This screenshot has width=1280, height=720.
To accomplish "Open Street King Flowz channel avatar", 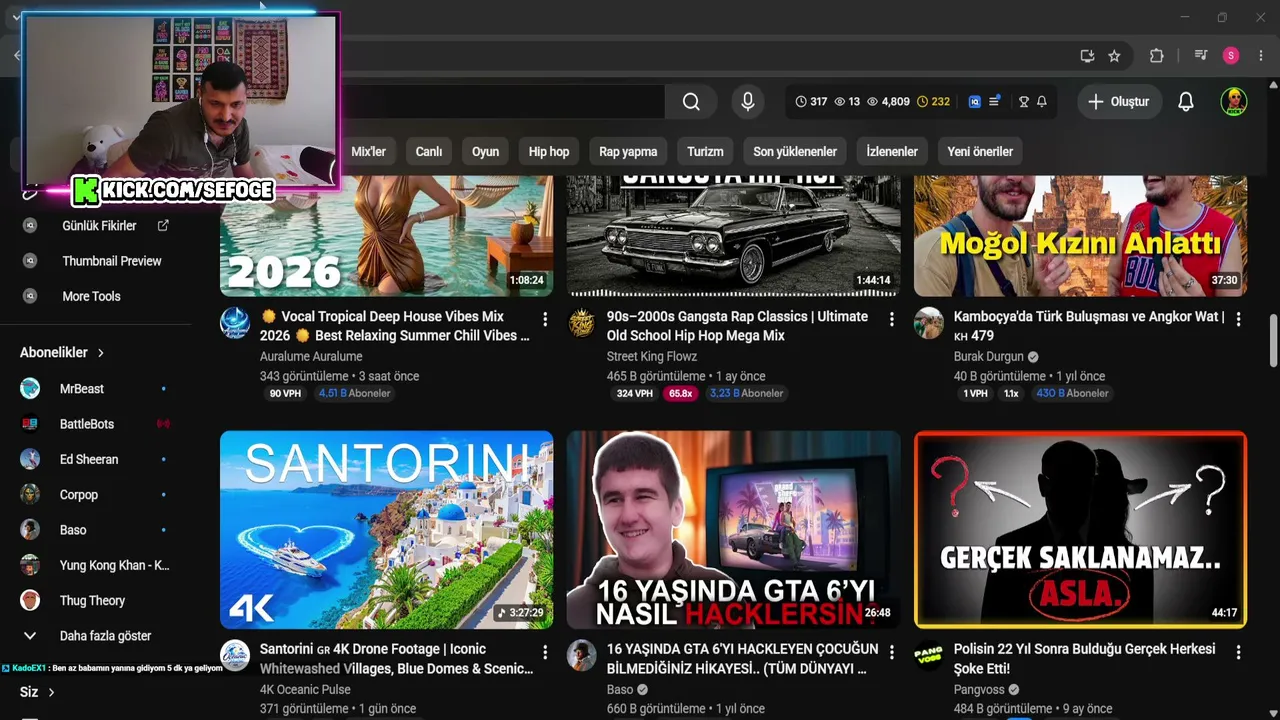I will coord(582,323).
